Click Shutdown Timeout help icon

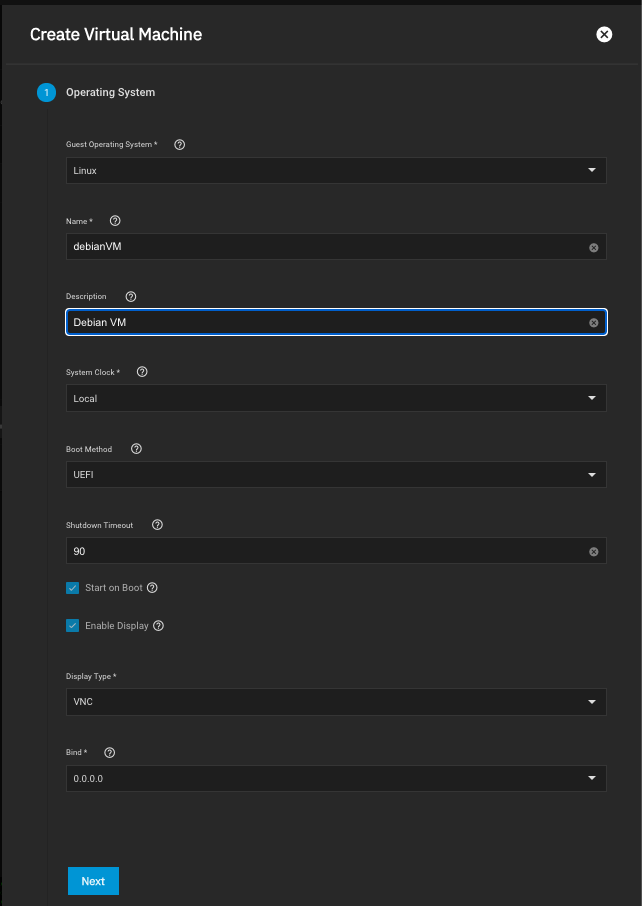pyautogui.click(x=157, y=524)
